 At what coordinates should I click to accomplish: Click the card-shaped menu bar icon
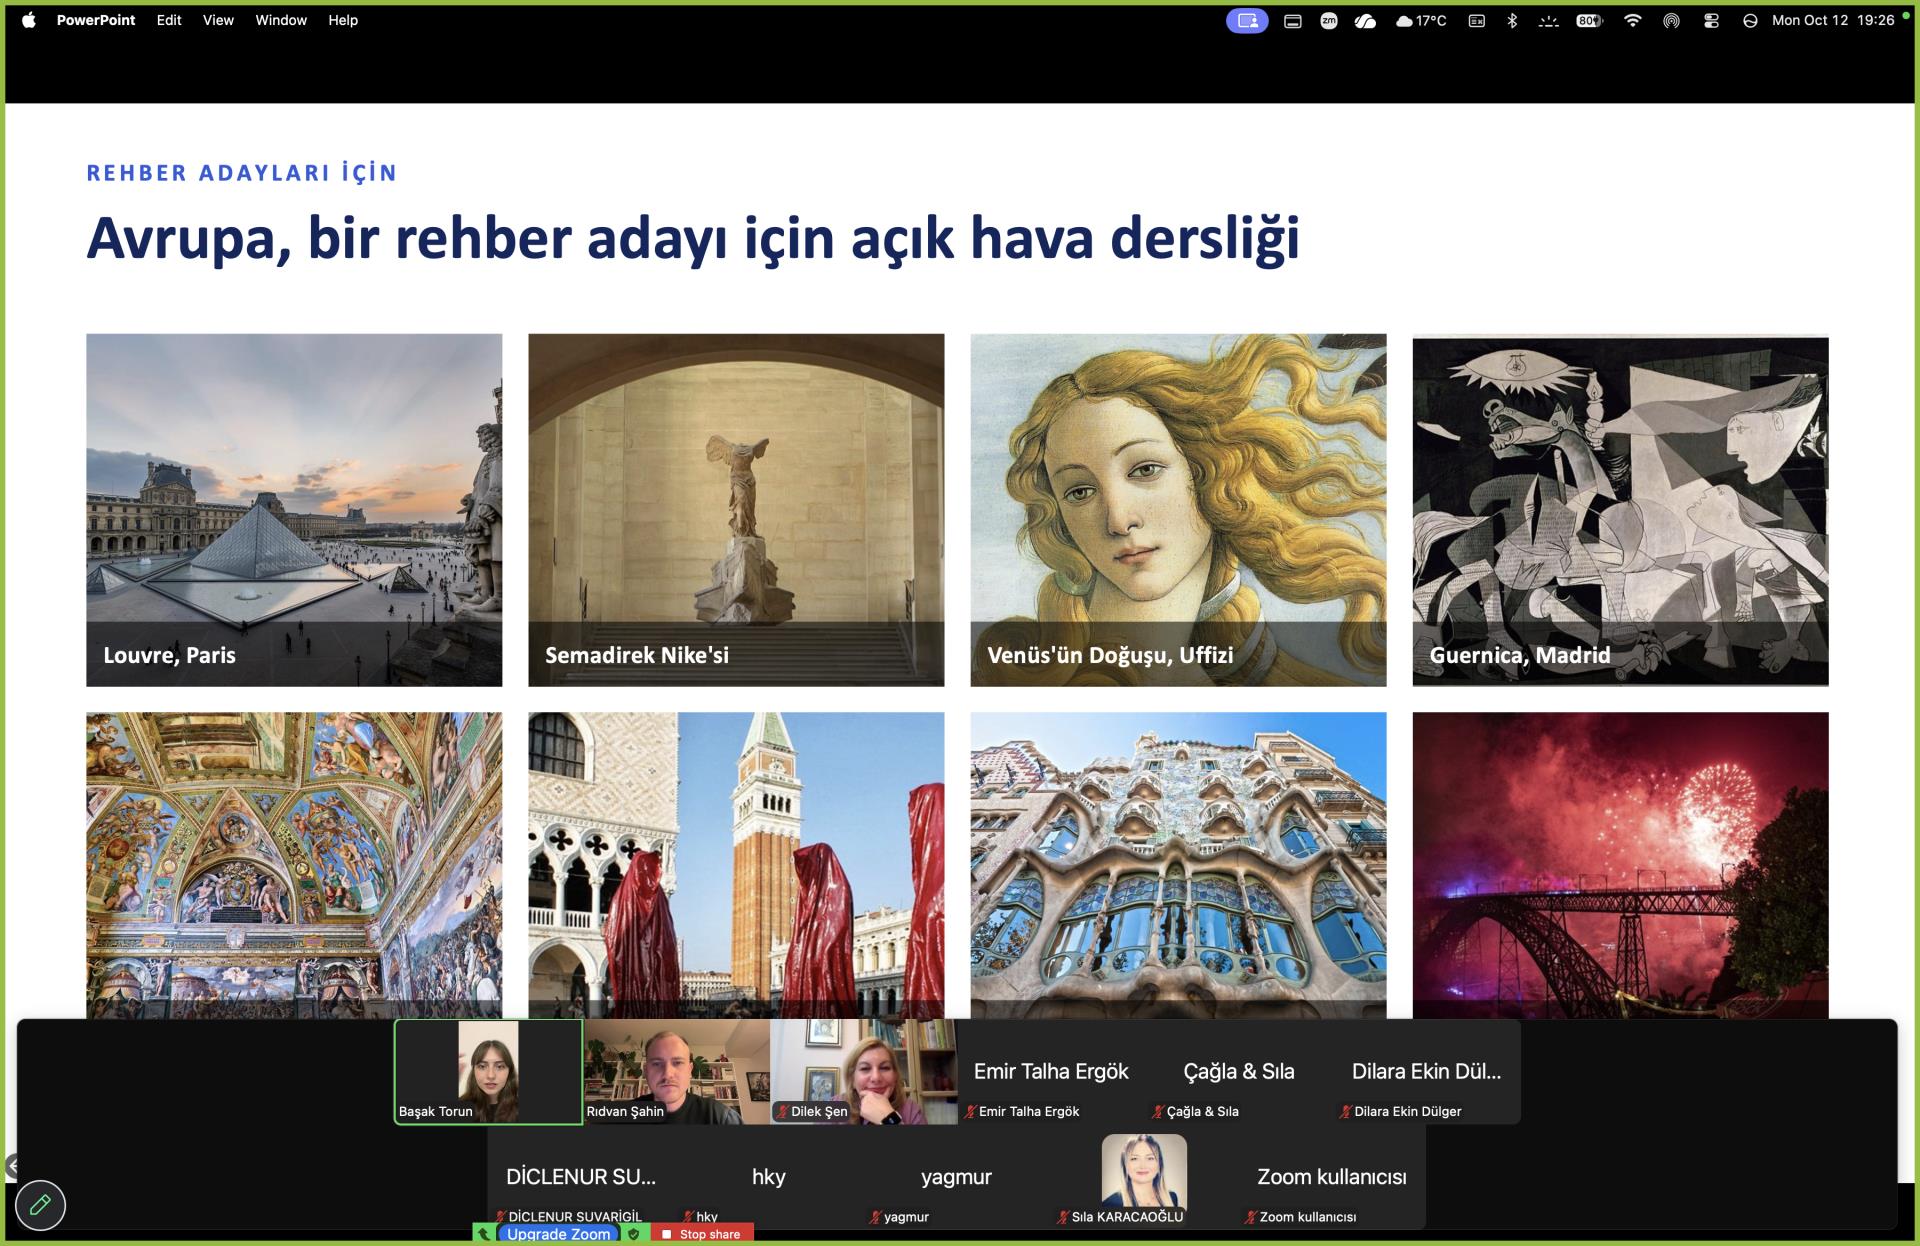pyautogui.click(x=1292, y=21)
